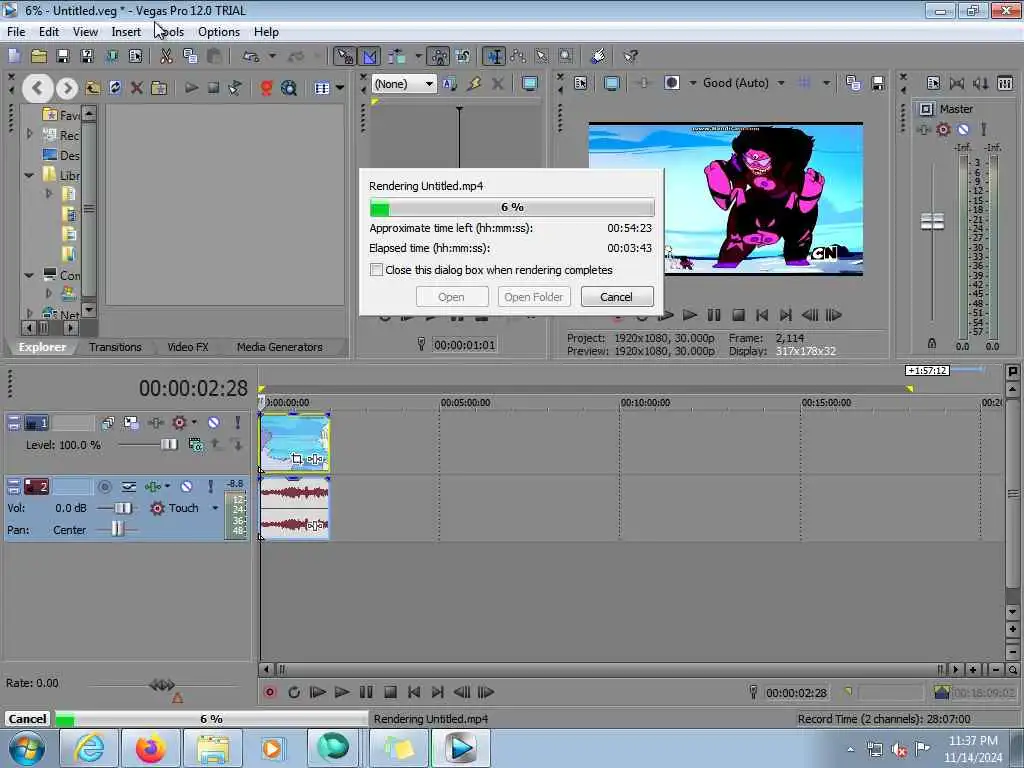Click the What's This help icon
This screenshot has width=1024, height=768.
pos(630,56)
